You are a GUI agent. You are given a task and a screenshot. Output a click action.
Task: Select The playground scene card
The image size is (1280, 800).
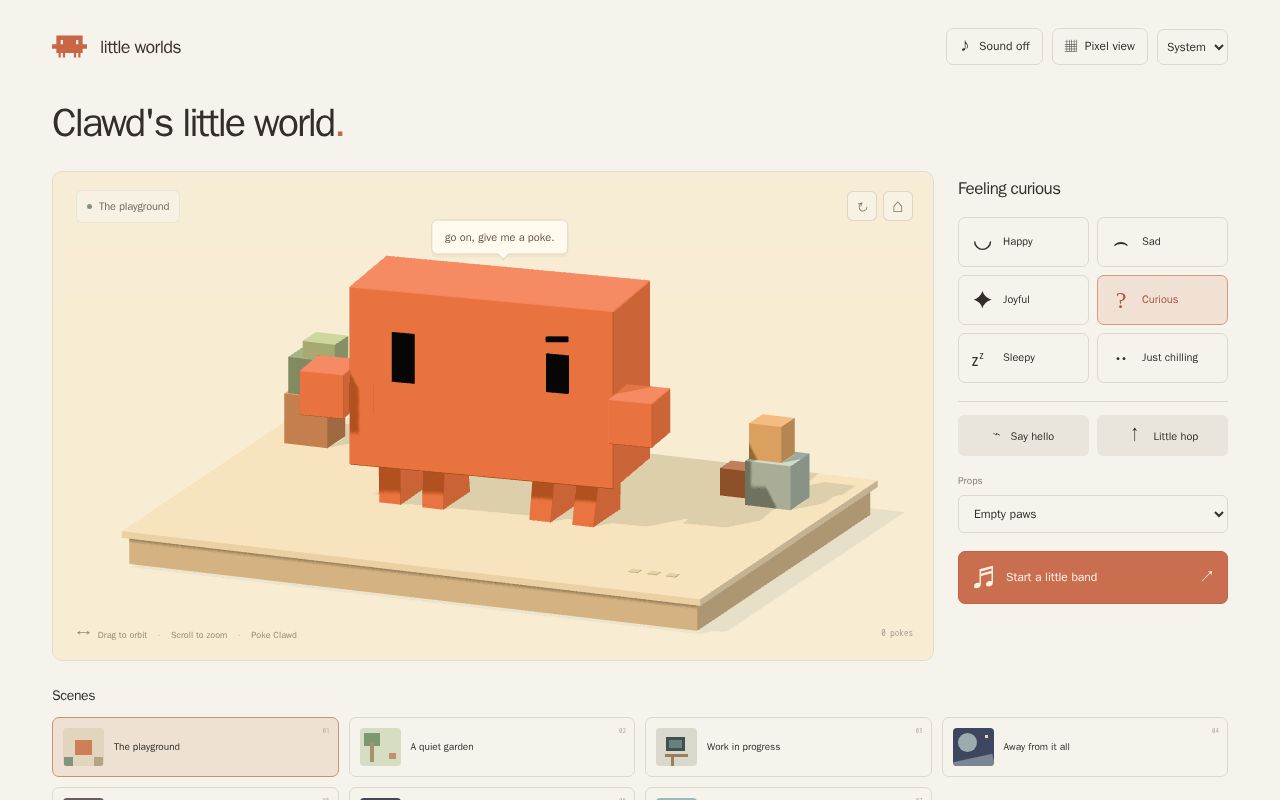(x=195, y=747)
